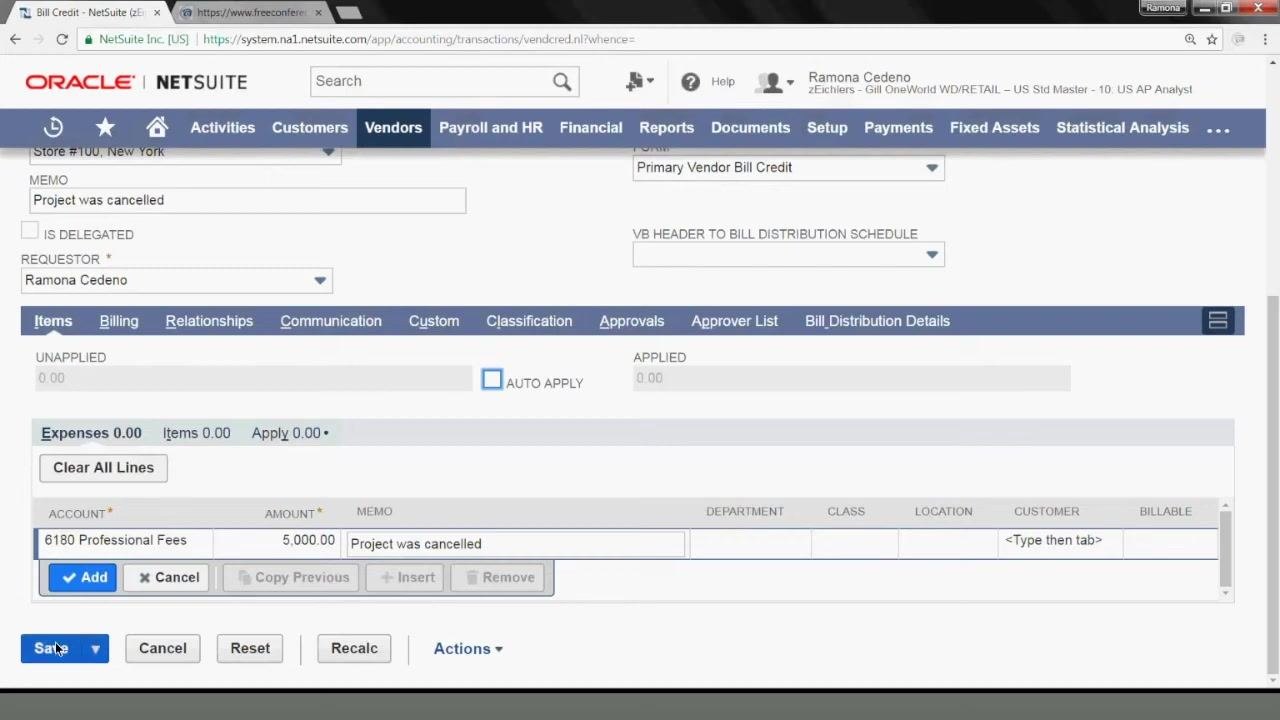Open browser zoom magnifier icon
This screenshot has width=1280, height=720.
pos(1190,39)
